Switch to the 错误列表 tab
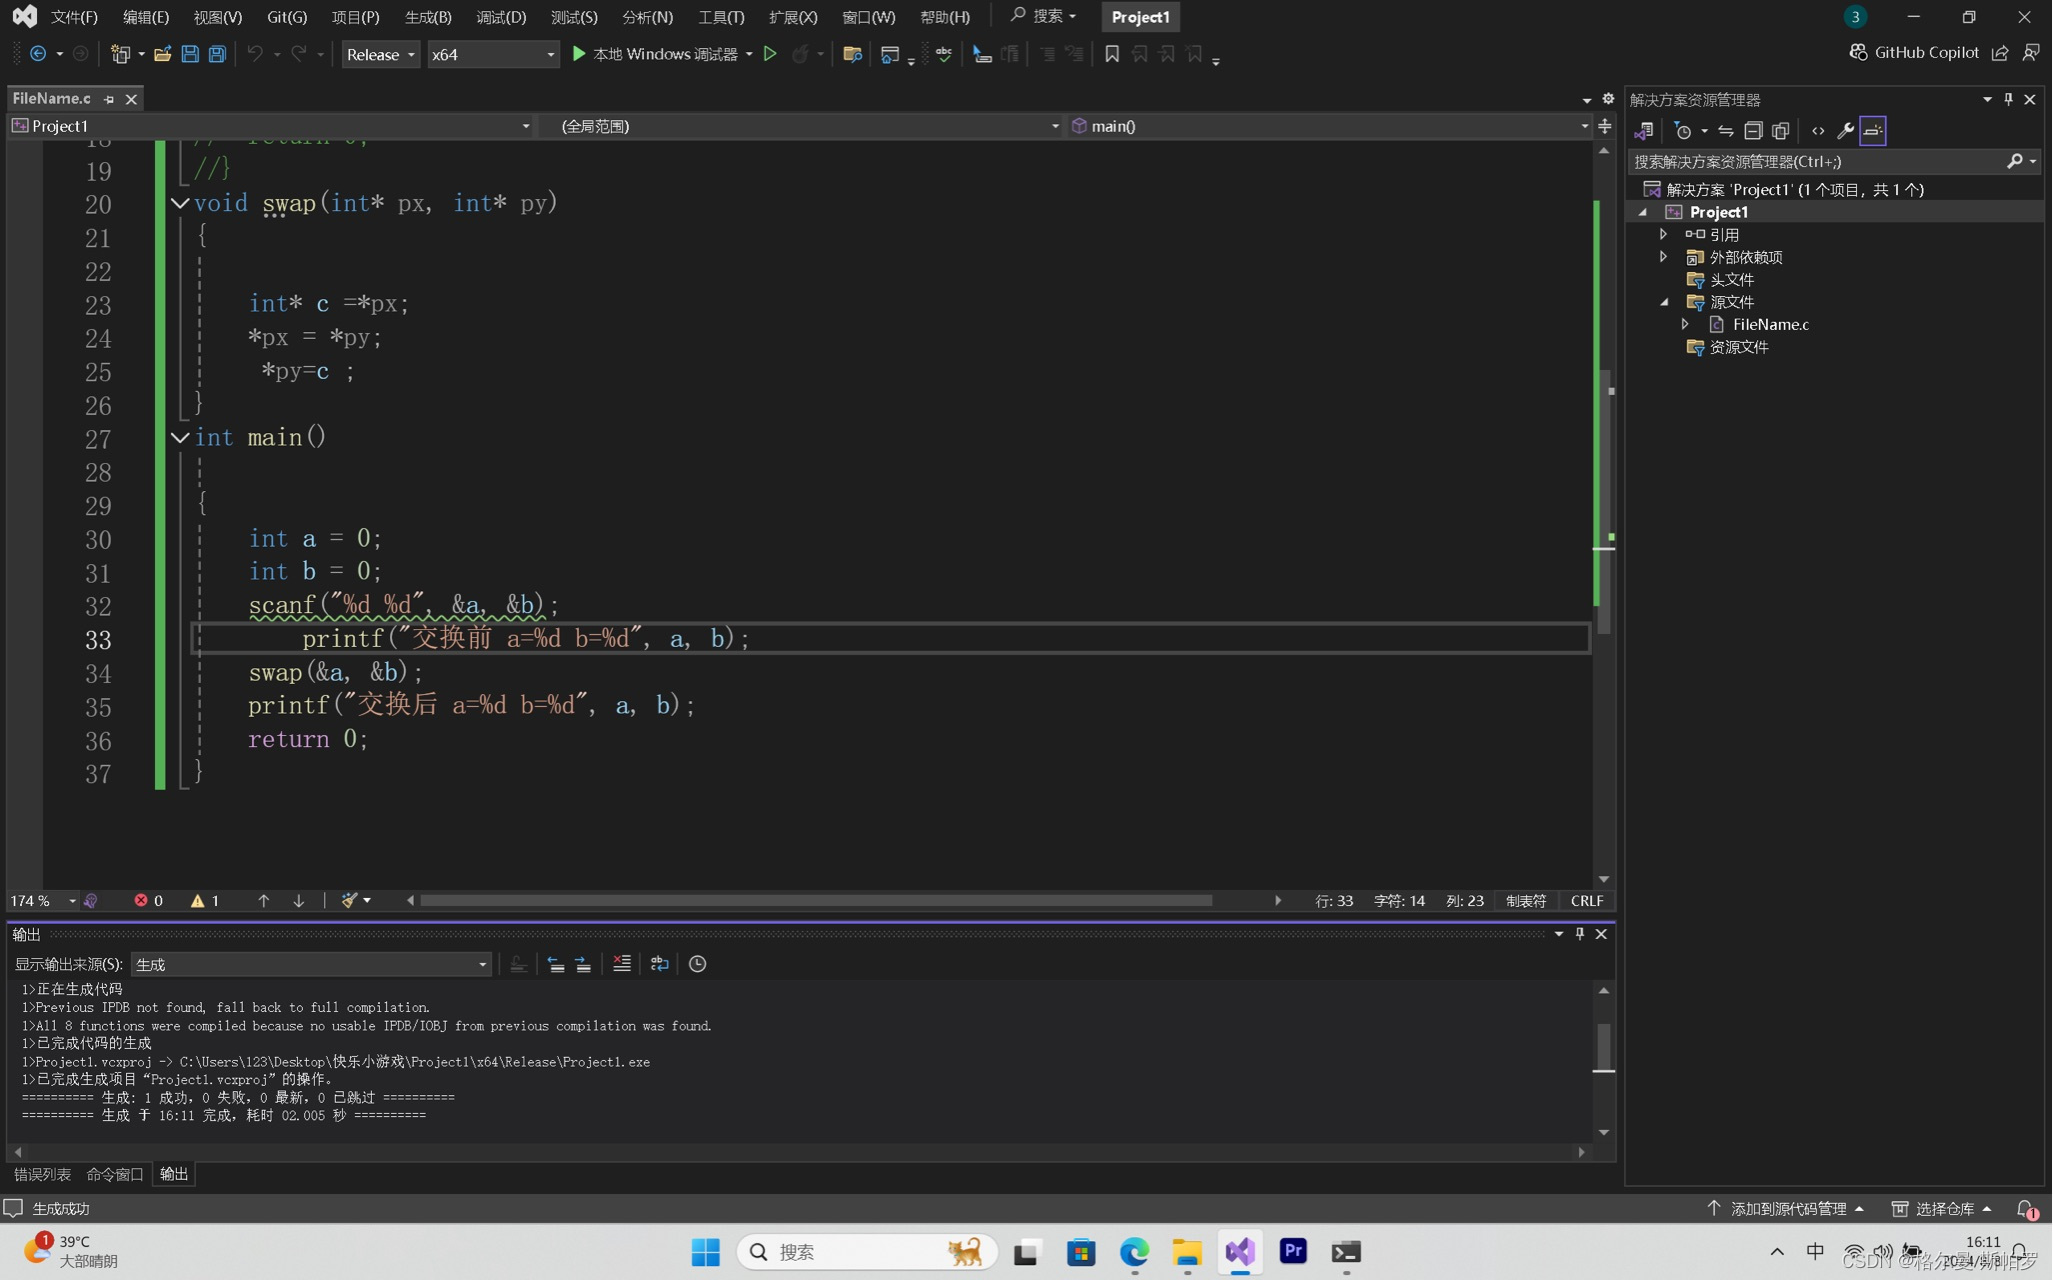2053x1280 pixels. point(42,1174)
